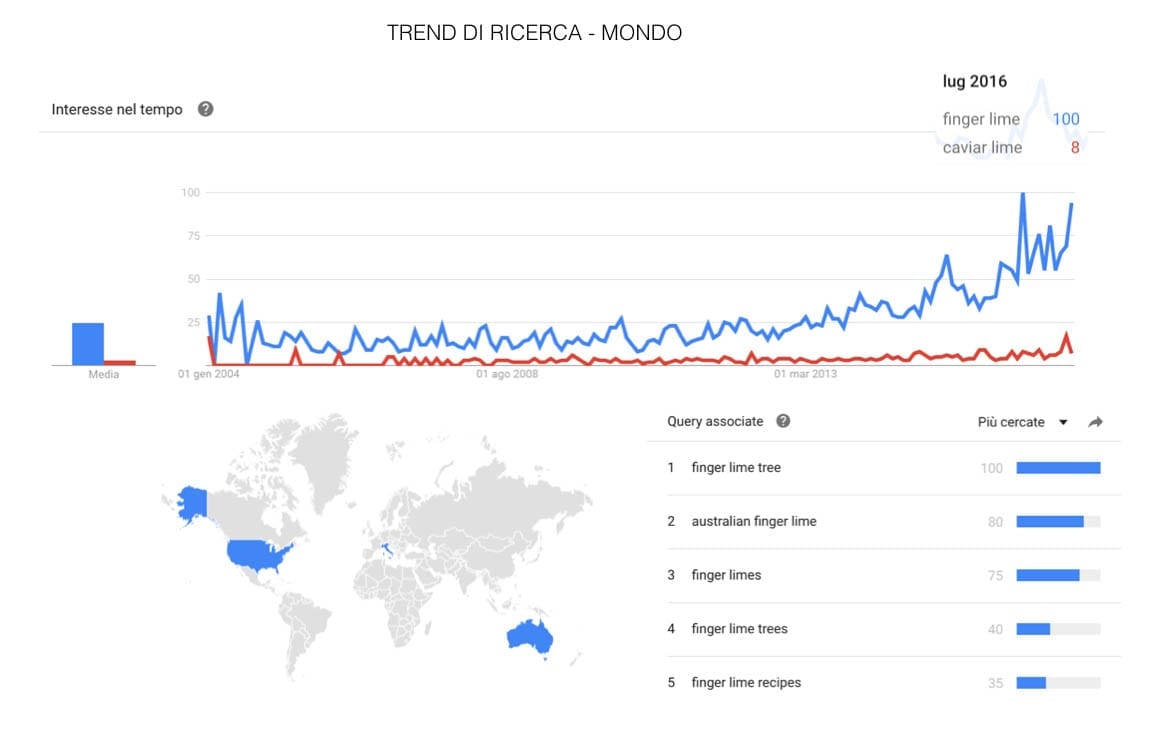Click the share arrow icon

click(1095, 422)
